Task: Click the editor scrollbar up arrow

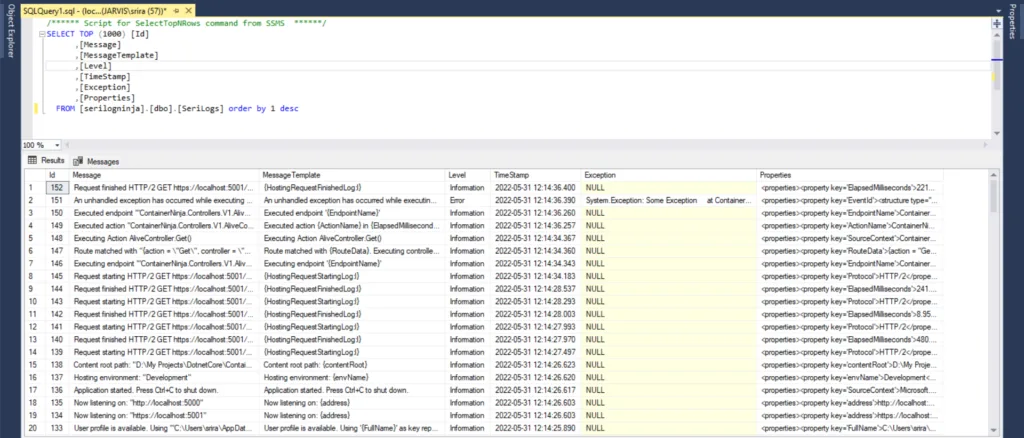Action: coord(997,35)
